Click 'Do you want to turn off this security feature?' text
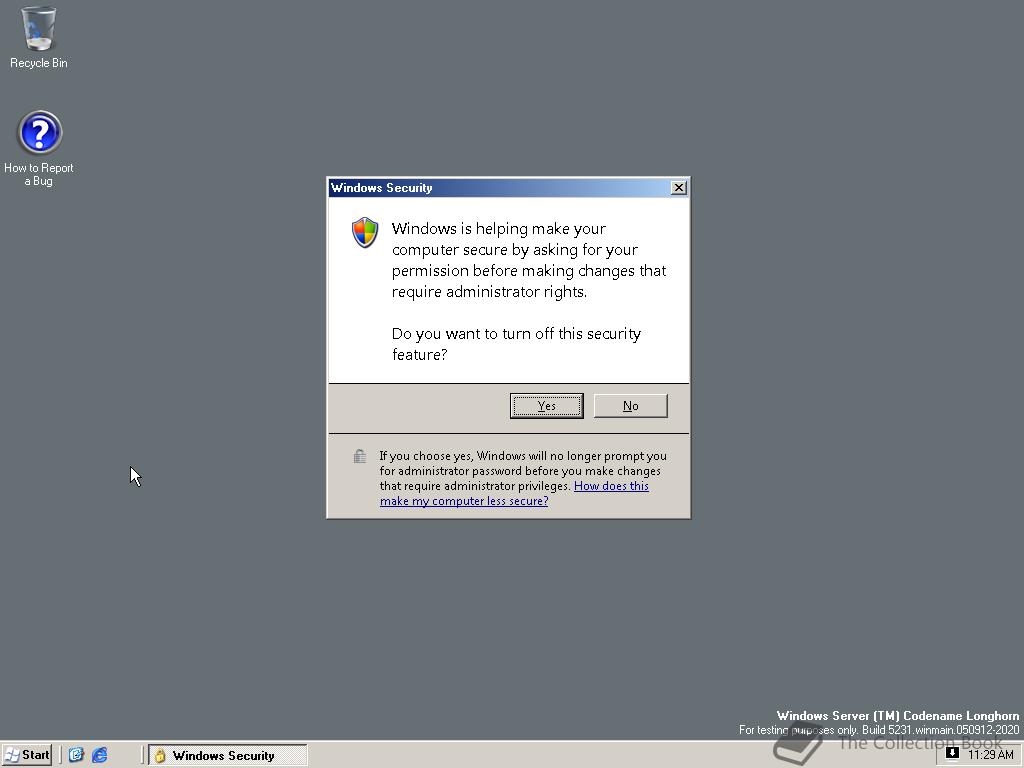Image resolution: width=1024 pixels, height=768 pixels. pos(516,344)
